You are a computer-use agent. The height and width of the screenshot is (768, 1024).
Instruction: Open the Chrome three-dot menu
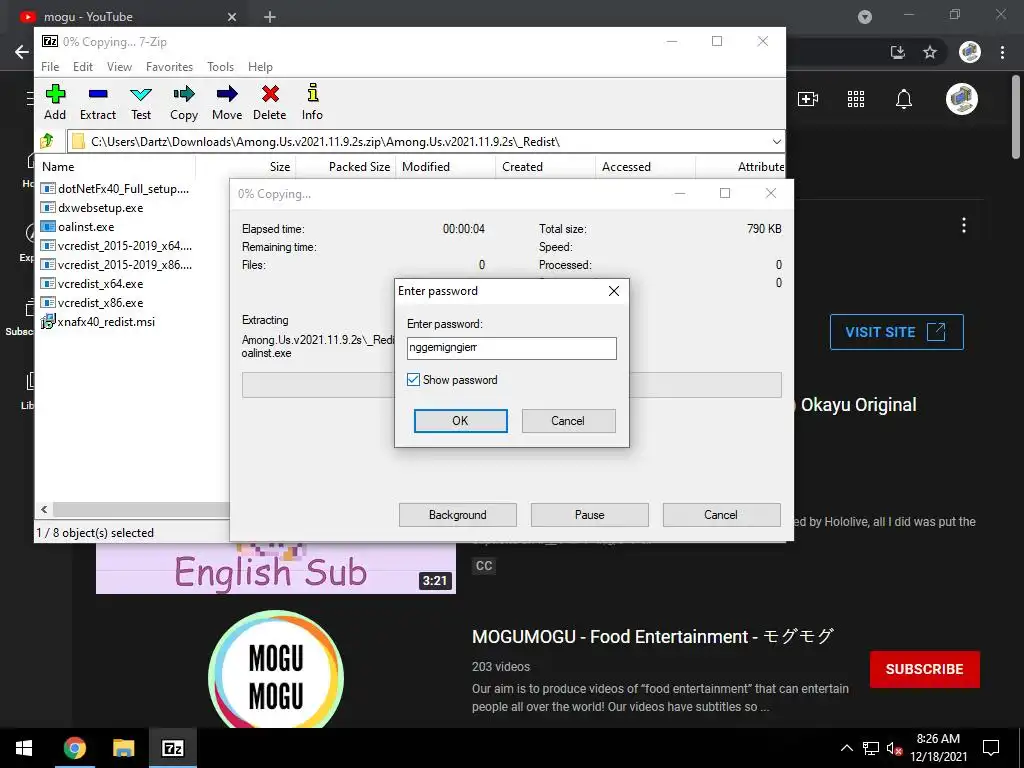click(x=1002, y=52)
